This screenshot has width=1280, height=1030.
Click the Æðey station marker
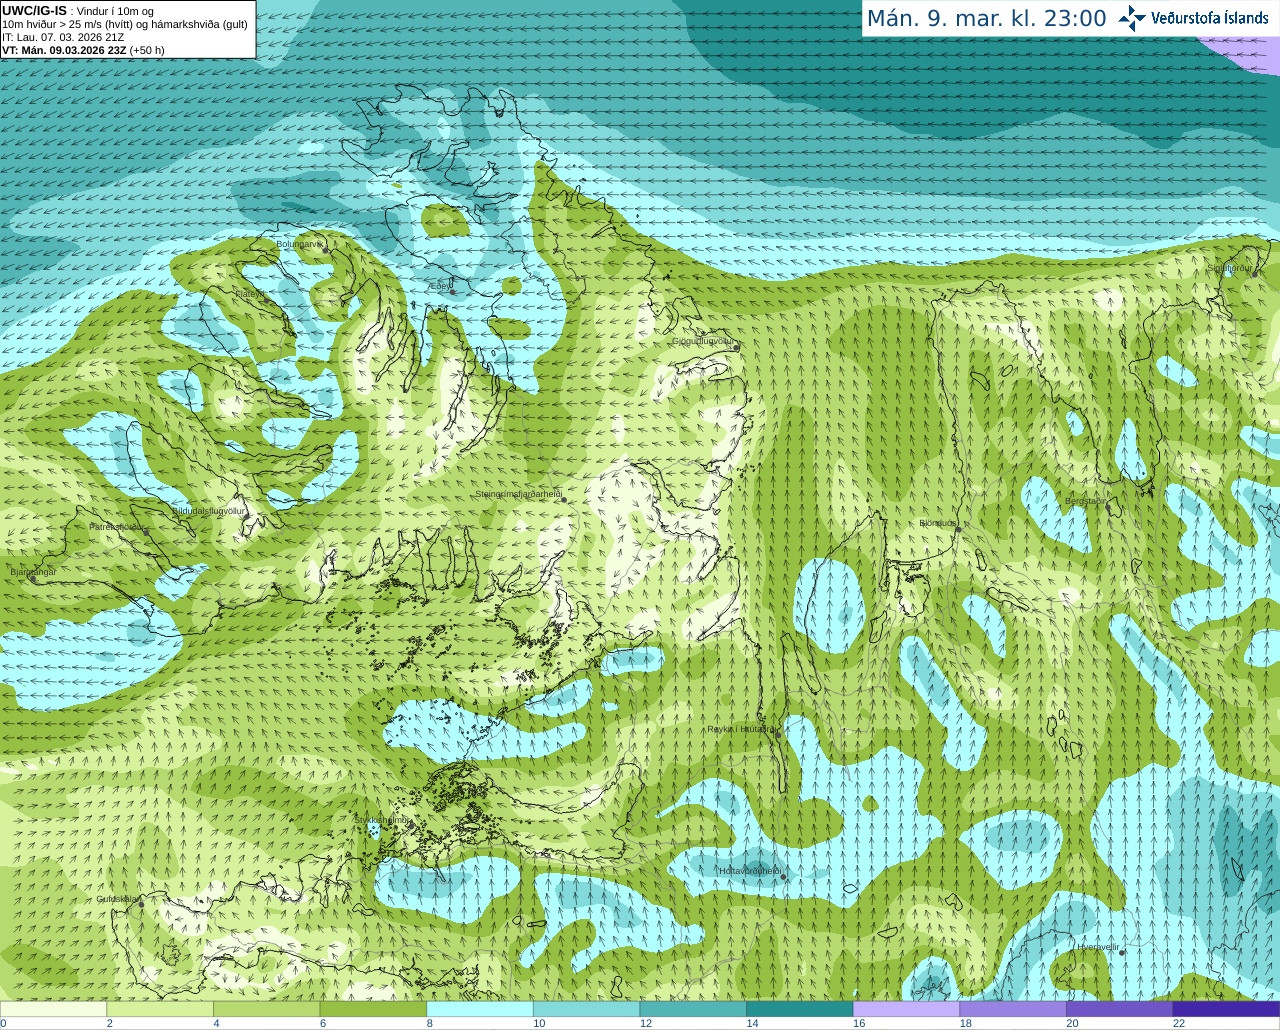point(452,292)
